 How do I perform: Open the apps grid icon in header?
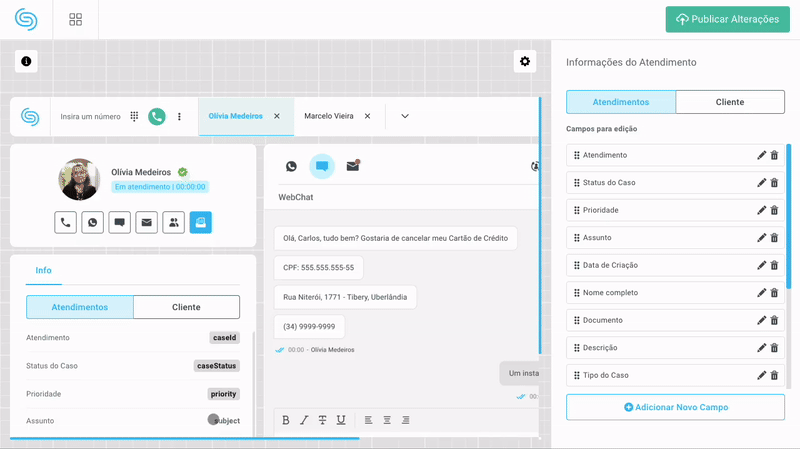point(76,19)
